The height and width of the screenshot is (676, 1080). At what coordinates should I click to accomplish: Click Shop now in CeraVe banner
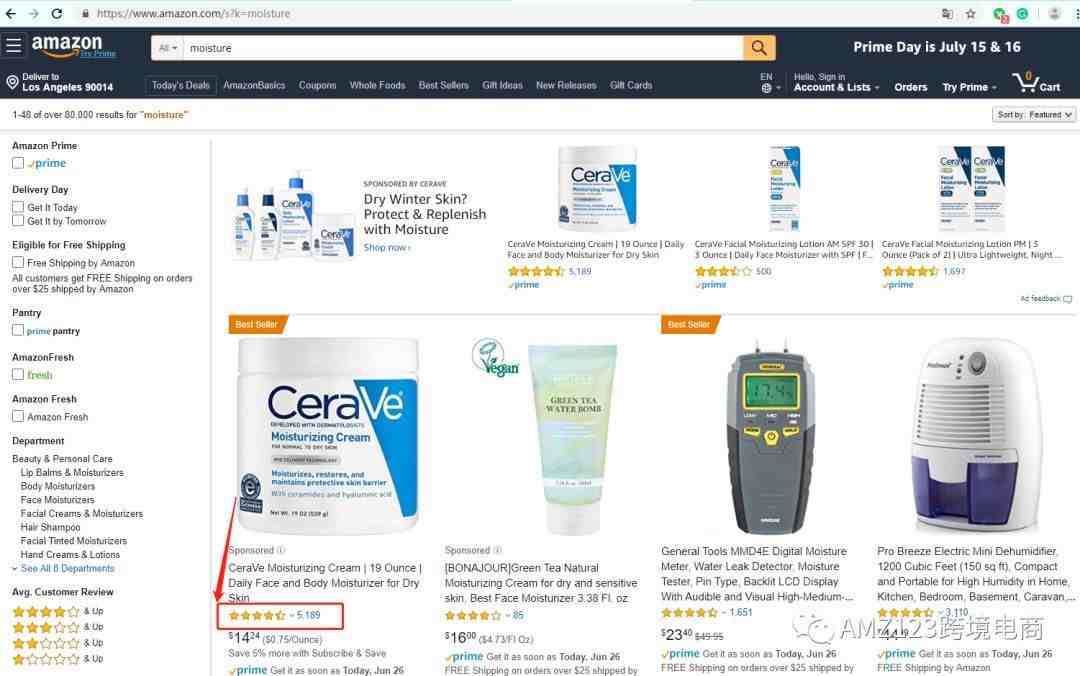coord(386,247)
